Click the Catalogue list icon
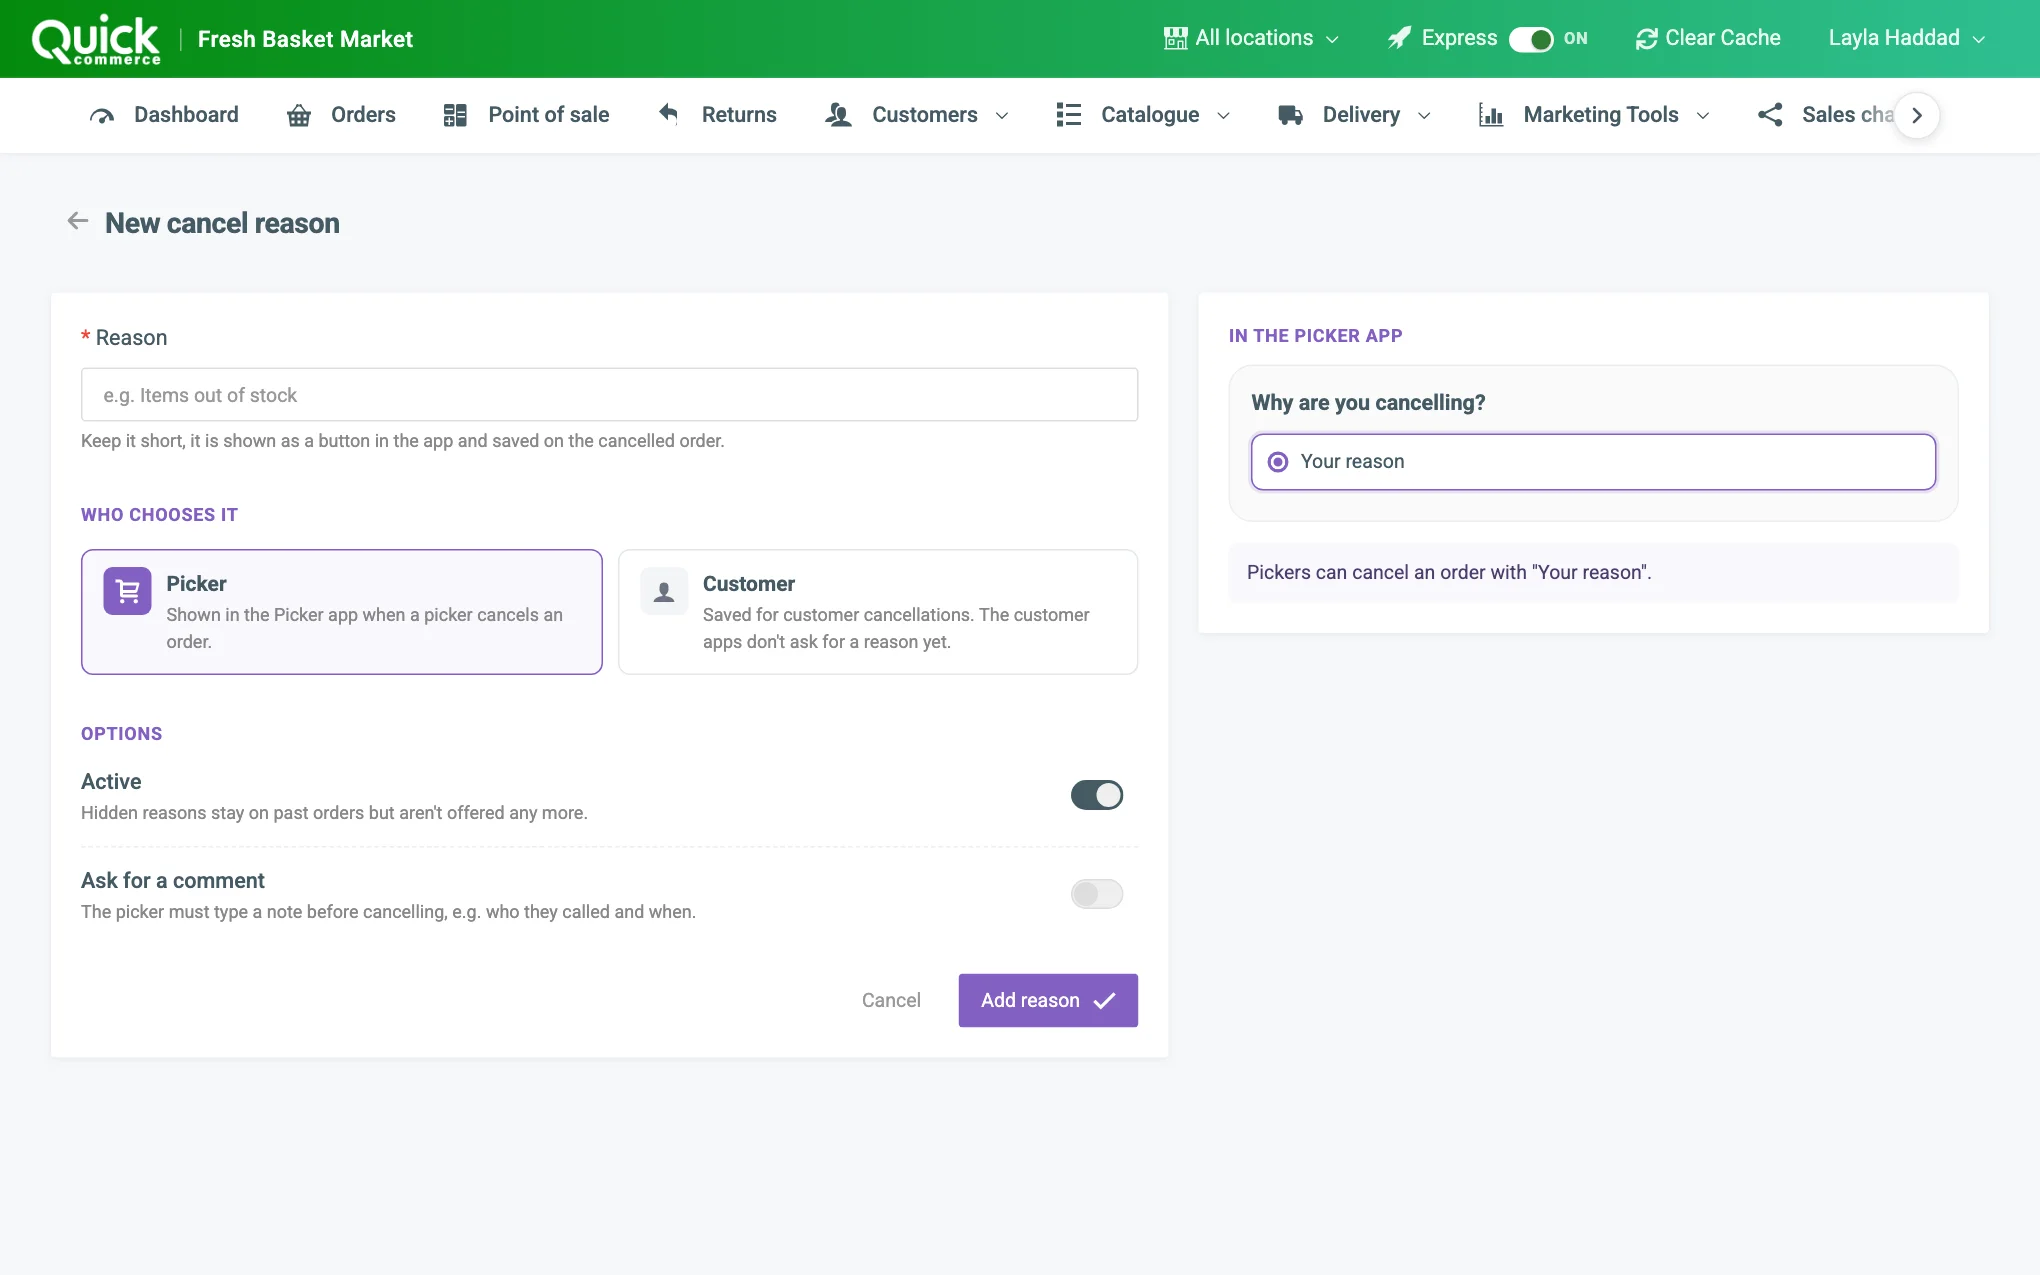2040x1275 pixels. (1068, 115)
